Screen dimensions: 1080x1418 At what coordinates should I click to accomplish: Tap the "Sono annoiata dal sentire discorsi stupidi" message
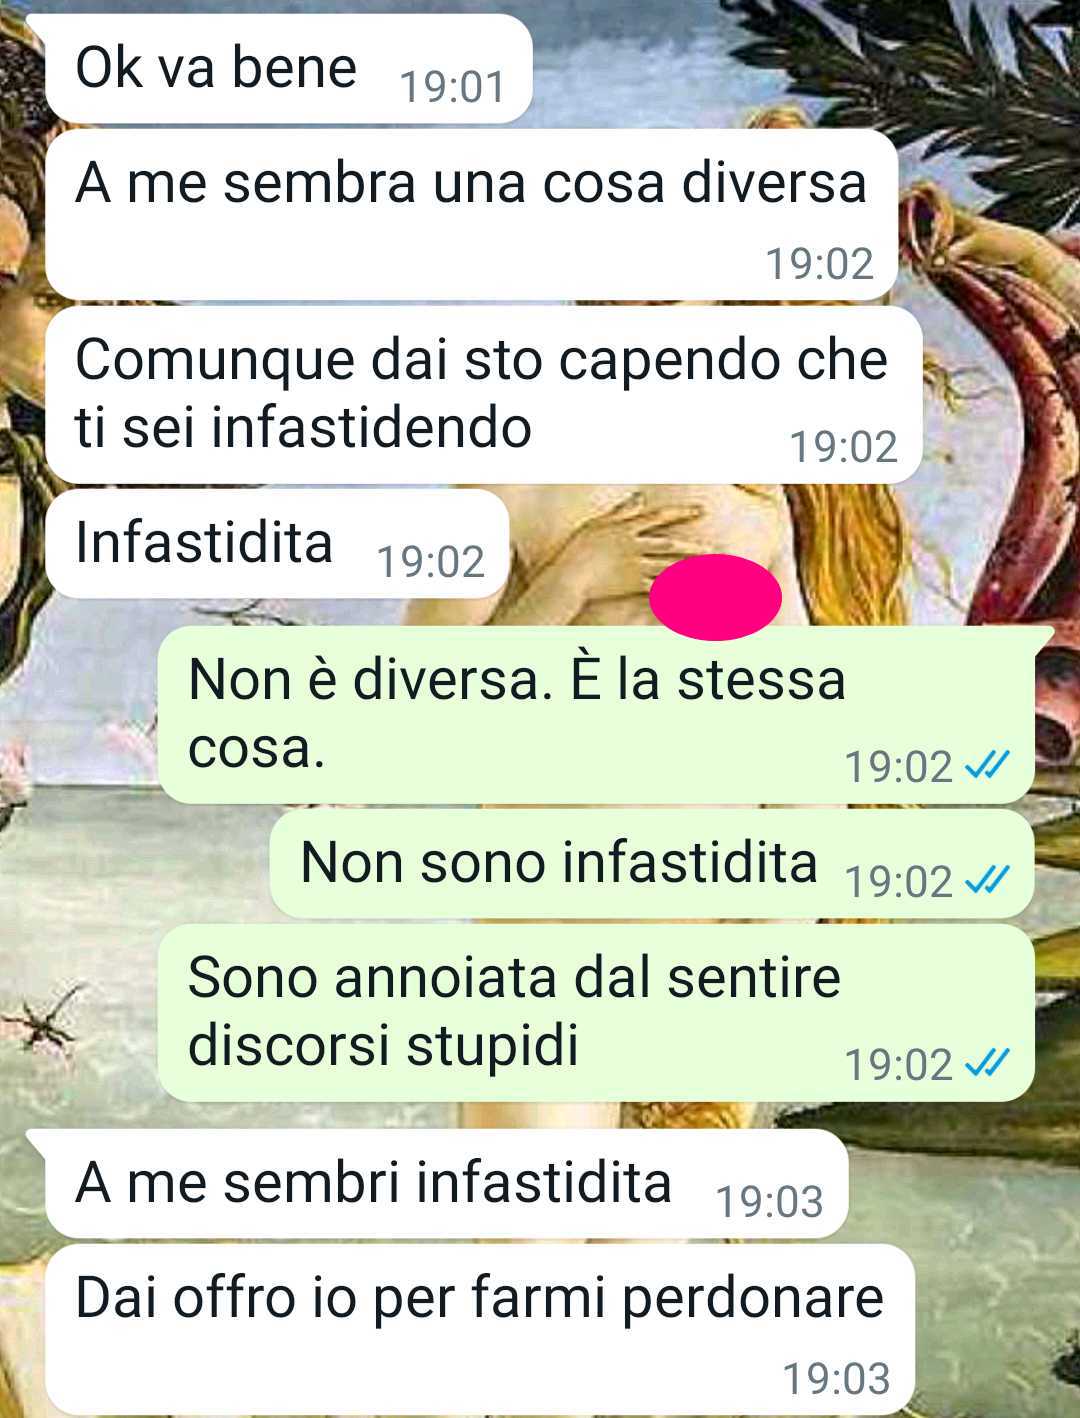[596, 1013]
